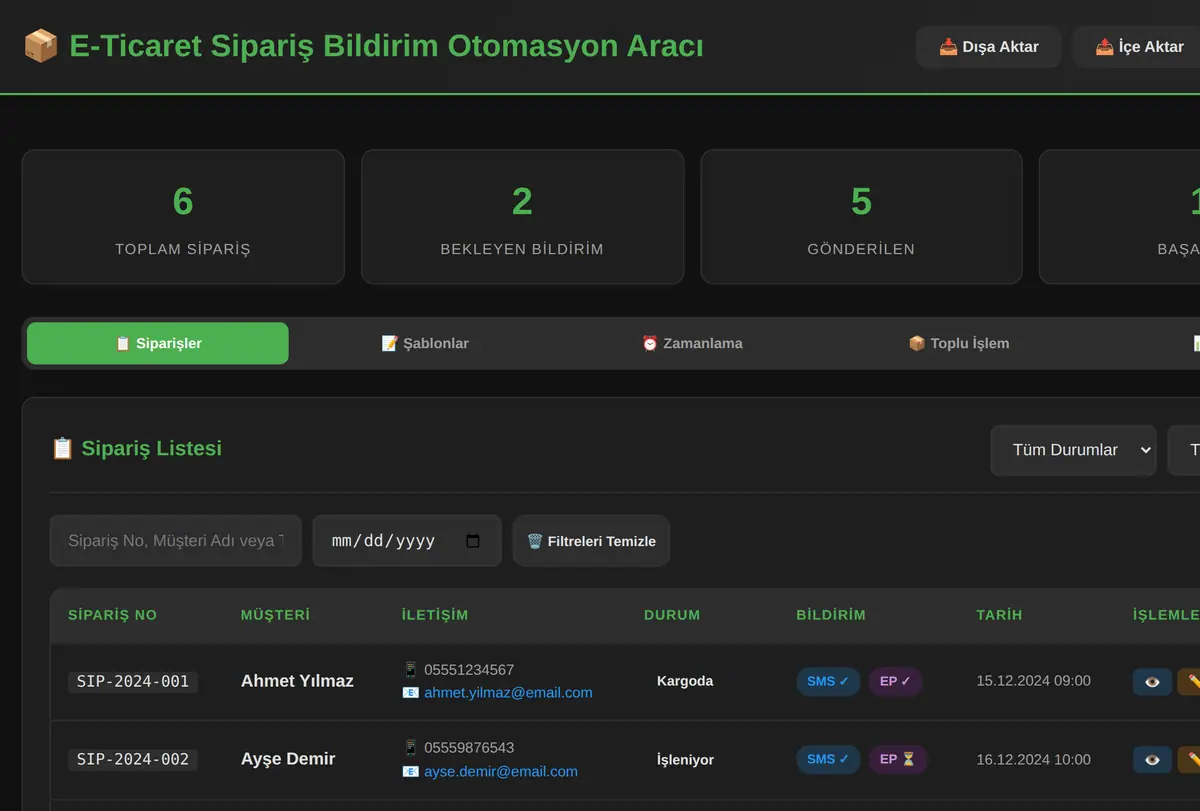Click Filtreleri Temizle button

point(591,541)
